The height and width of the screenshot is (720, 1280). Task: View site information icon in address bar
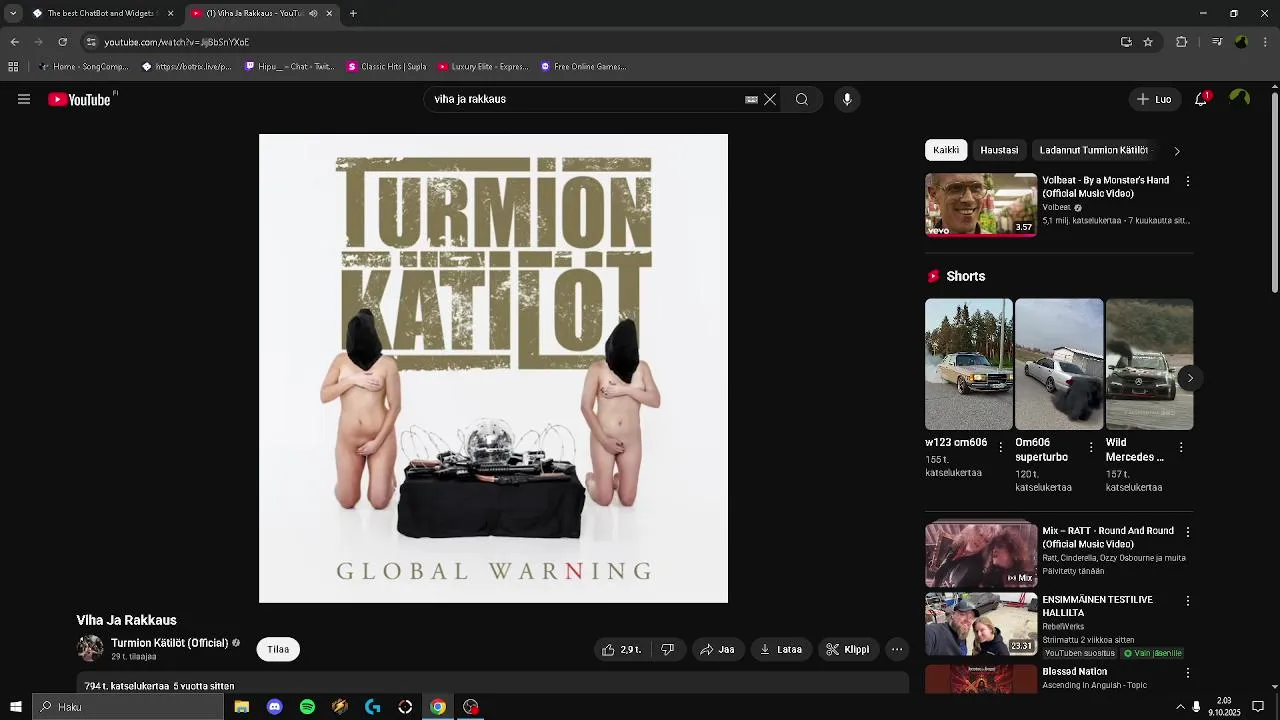[91, 42]
